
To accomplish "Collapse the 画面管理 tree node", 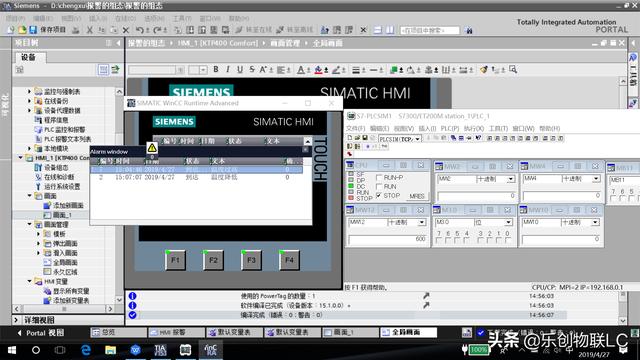I will point(29,224).
